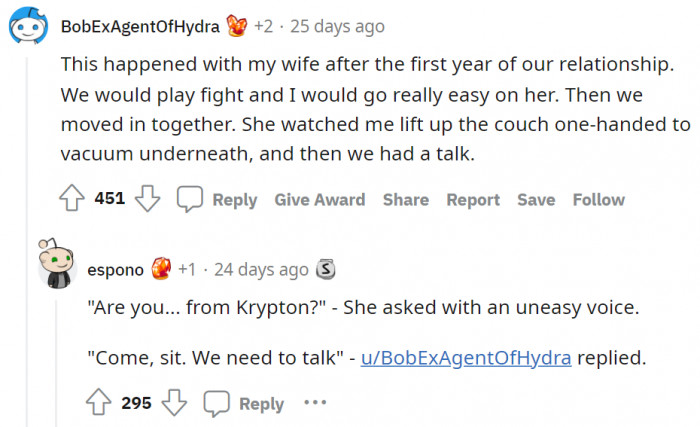Click the award badge beside BobExAgentOfHydra
700x427 pixels.
click(x=238, y=27)
